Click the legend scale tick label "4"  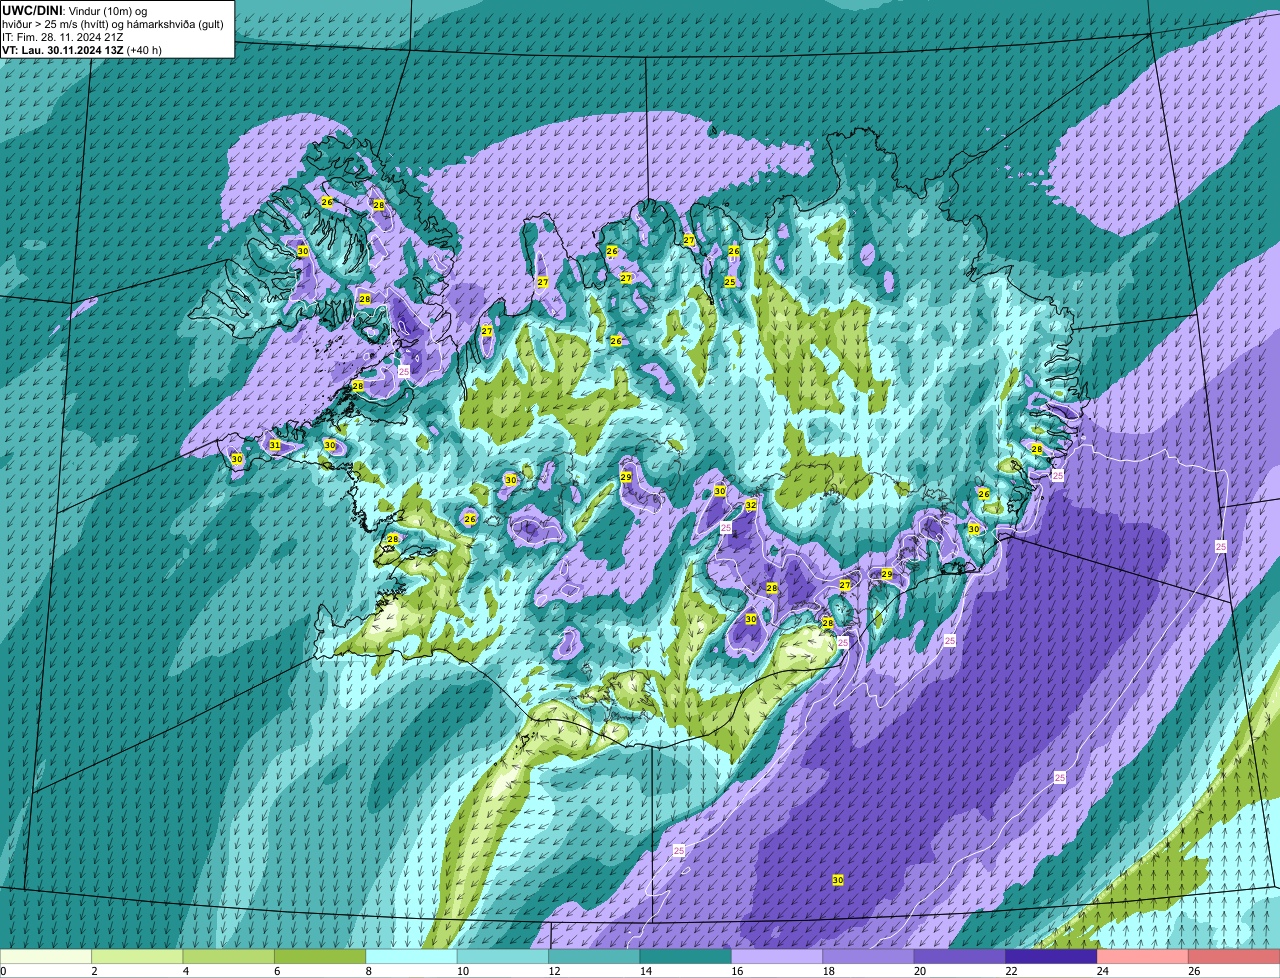pos(186,971)
